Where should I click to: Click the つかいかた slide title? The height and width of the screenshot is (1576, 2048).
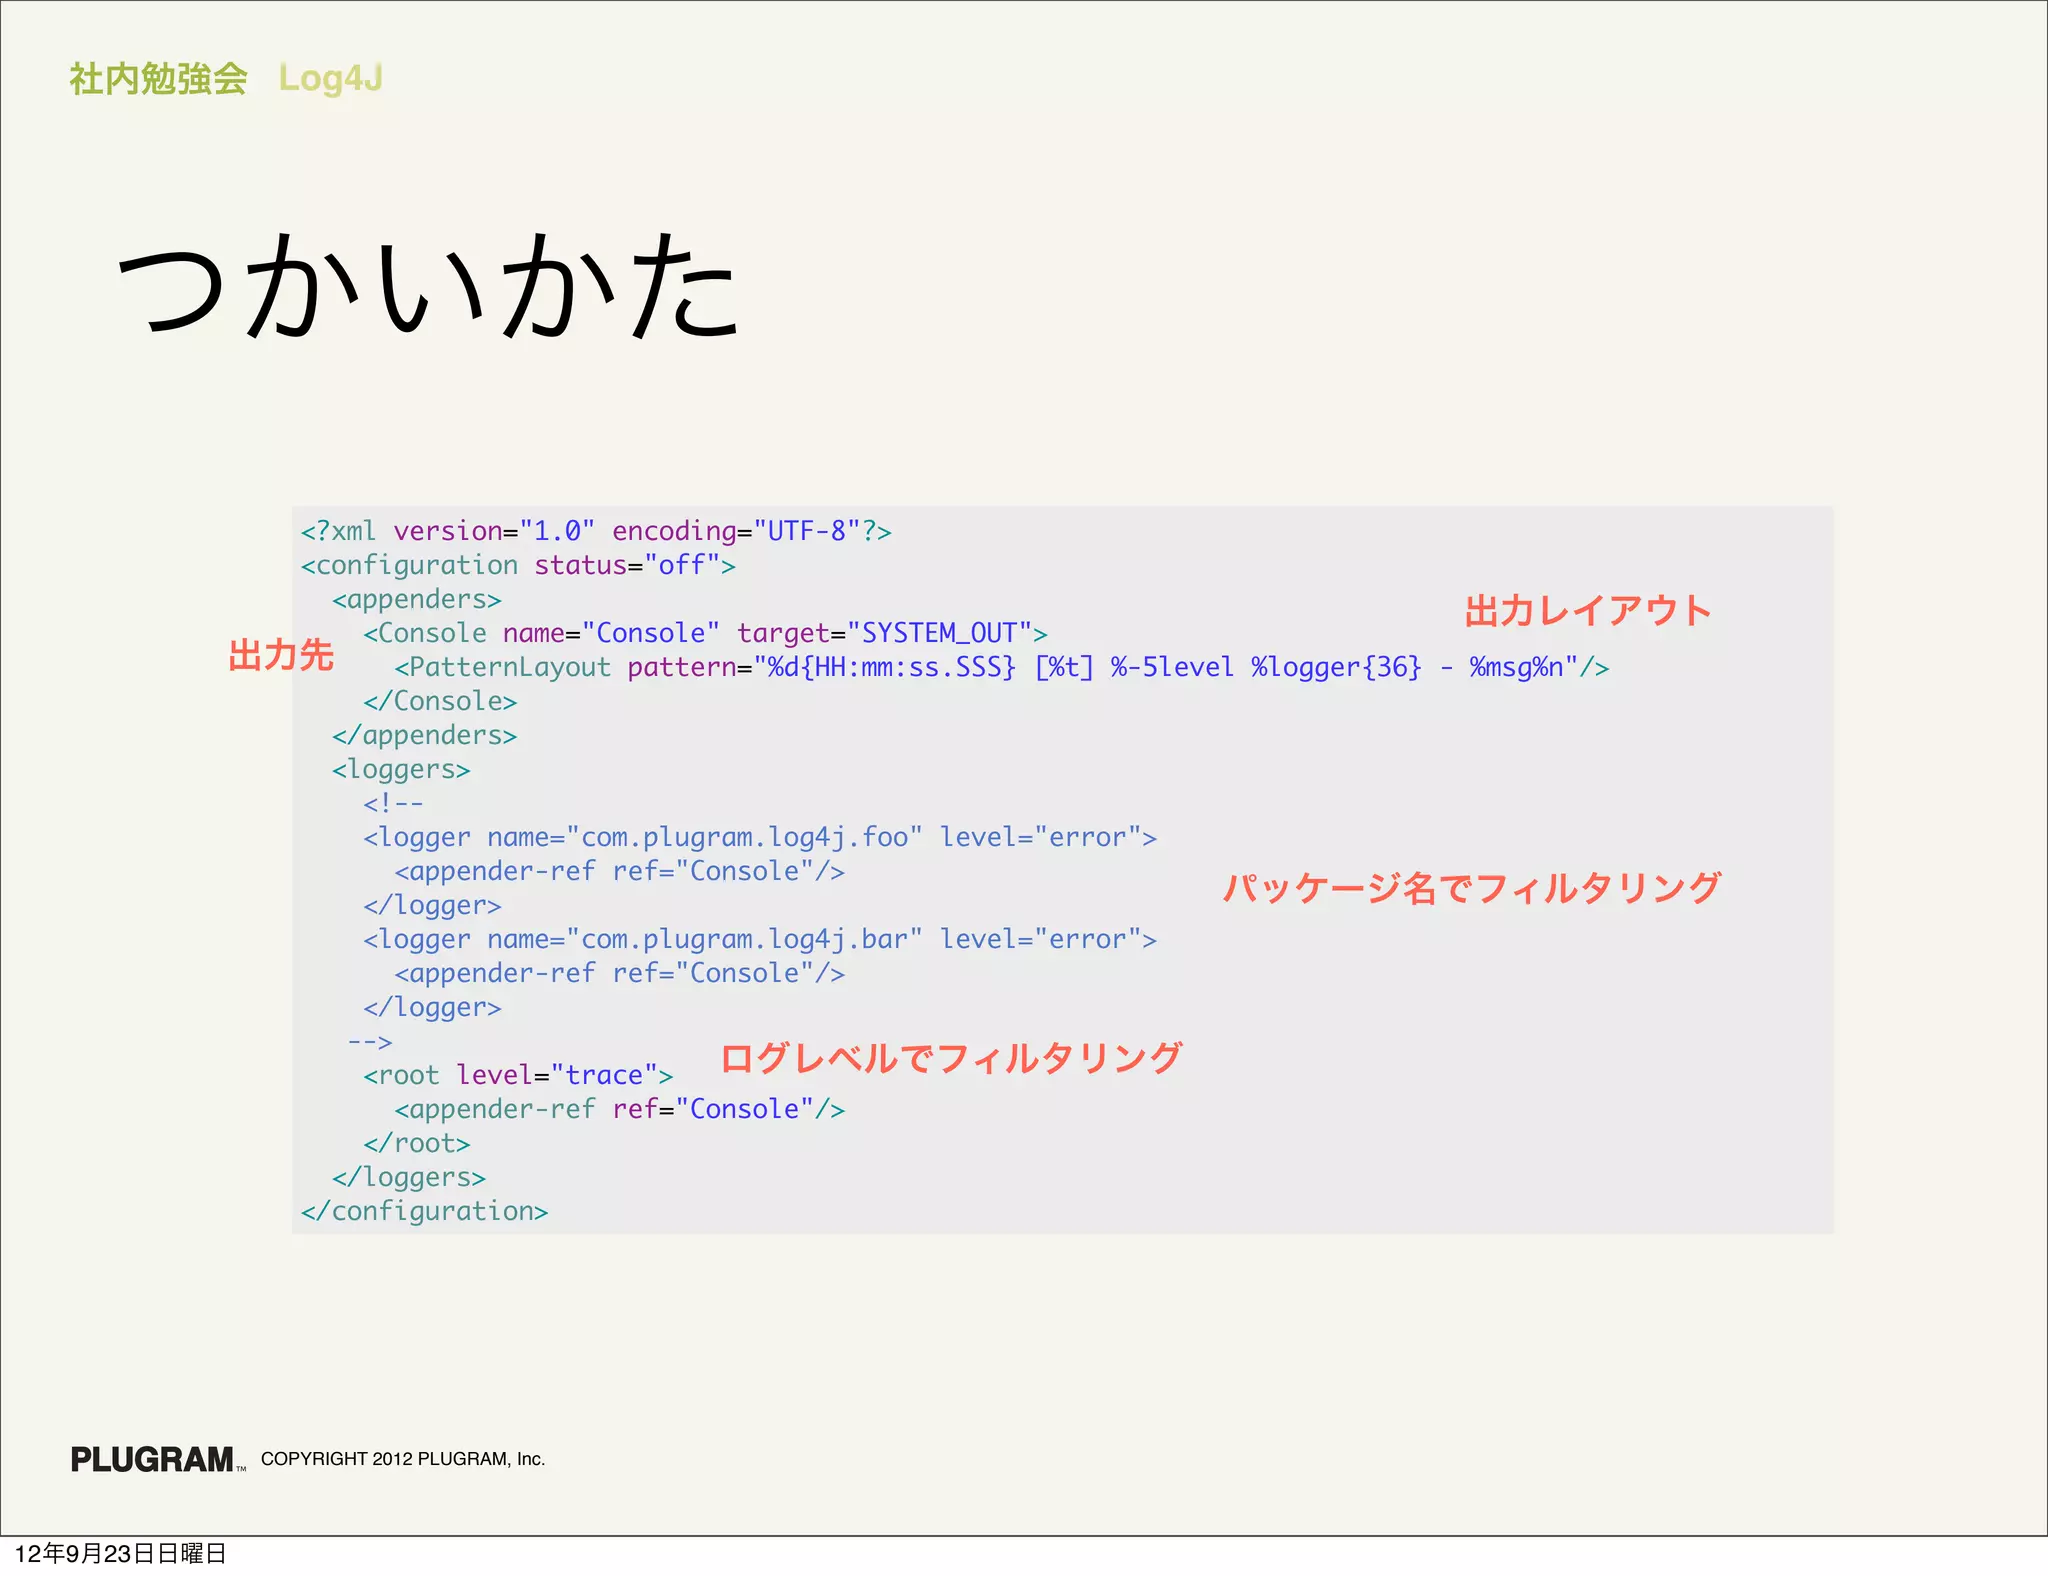(429, 286)
